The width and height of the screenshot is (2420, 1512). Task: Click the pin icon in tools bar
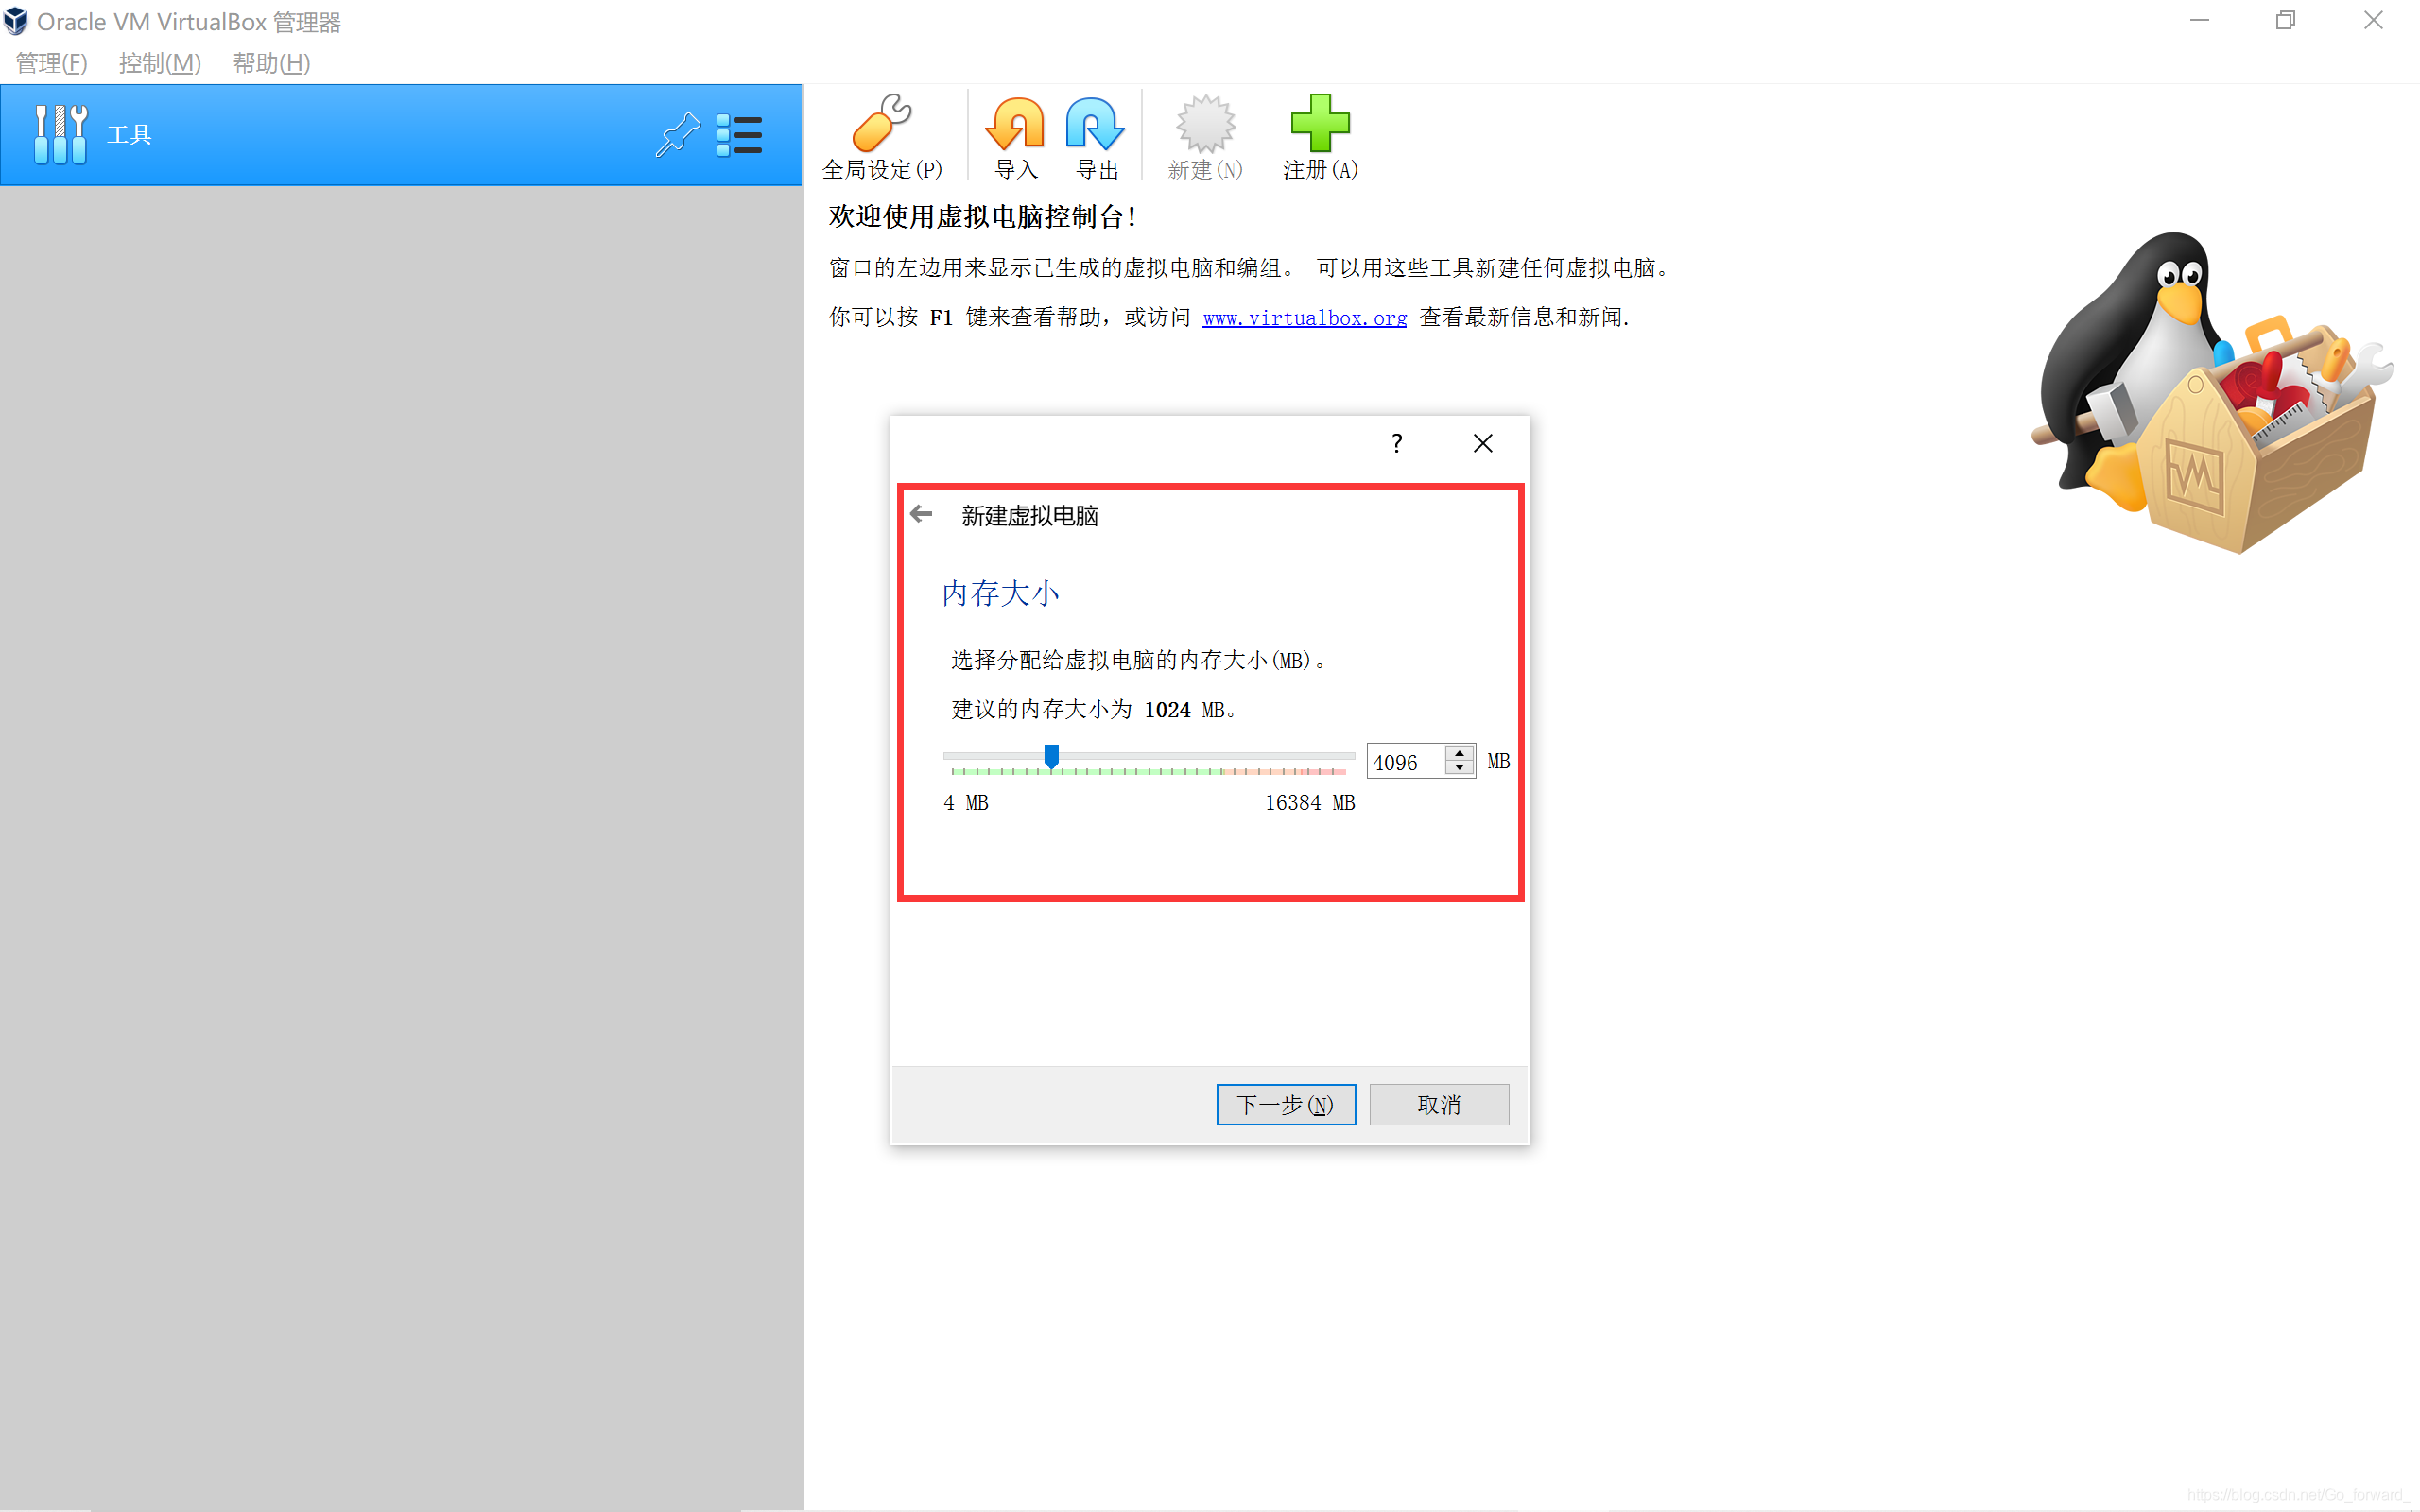pyautogui.click(x=677, y=135)
